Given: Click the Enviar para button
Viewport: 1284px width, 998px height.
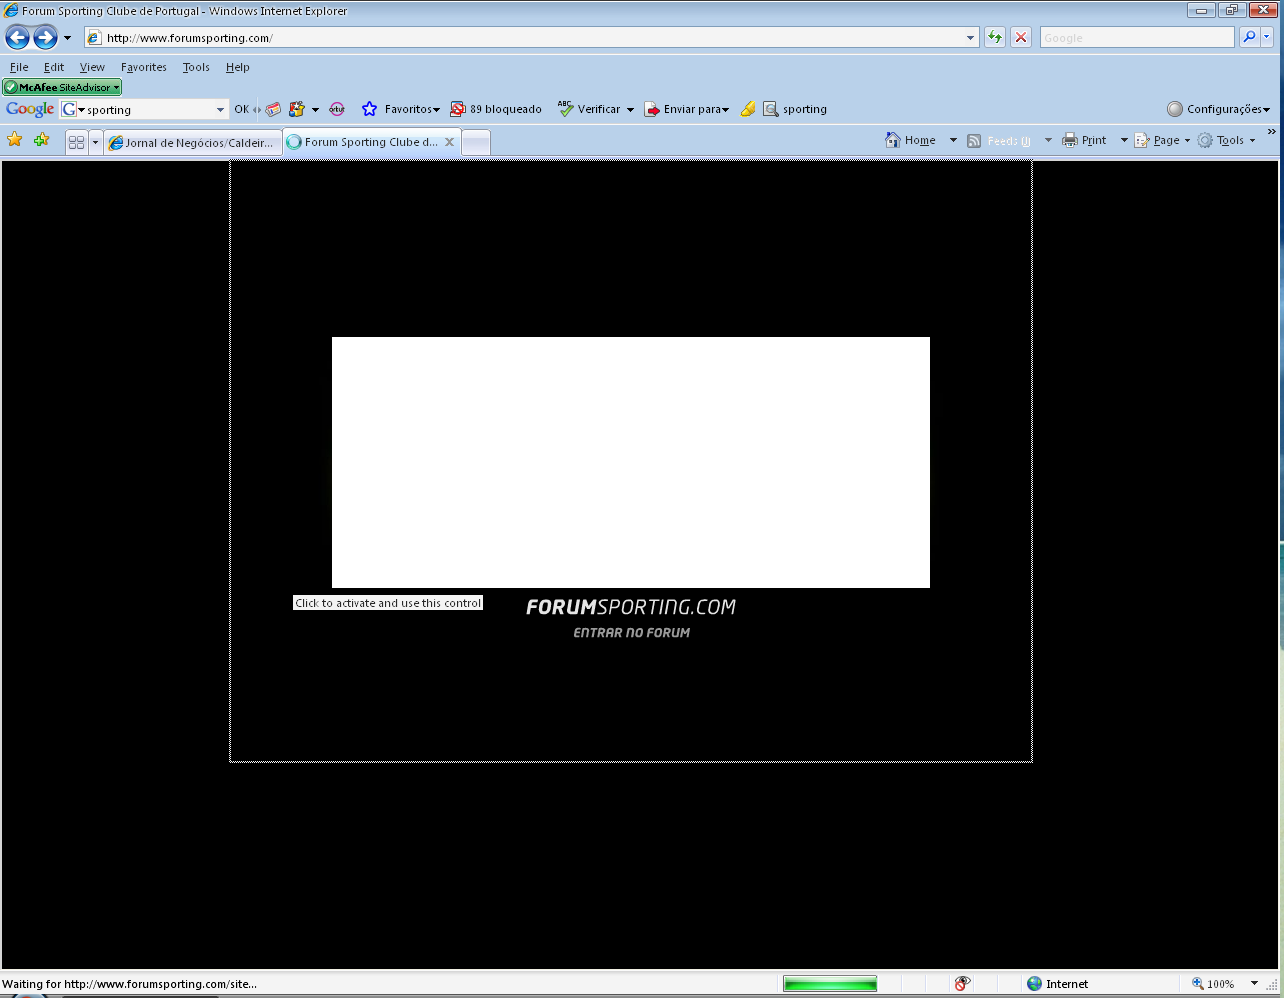Looking at the screenshot, I should 687,110.
